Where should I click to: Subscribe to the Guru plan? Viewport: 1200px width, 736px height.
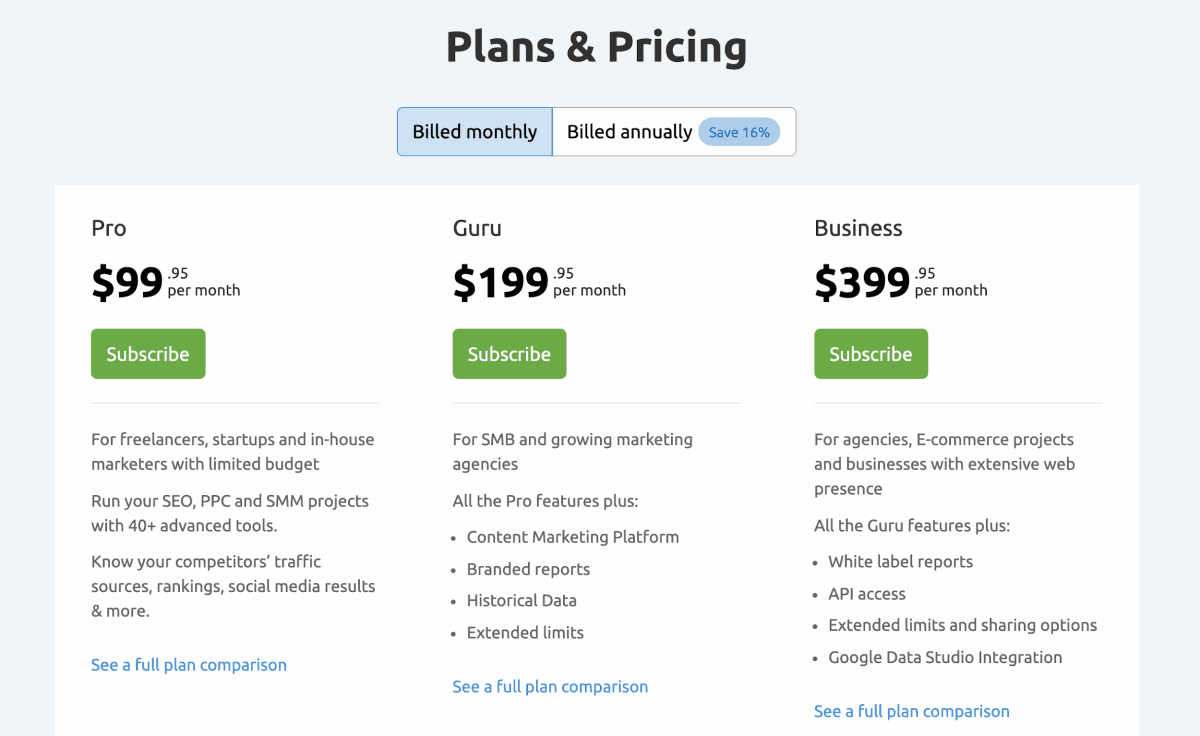pyautogui.click(x=509, y=354)
